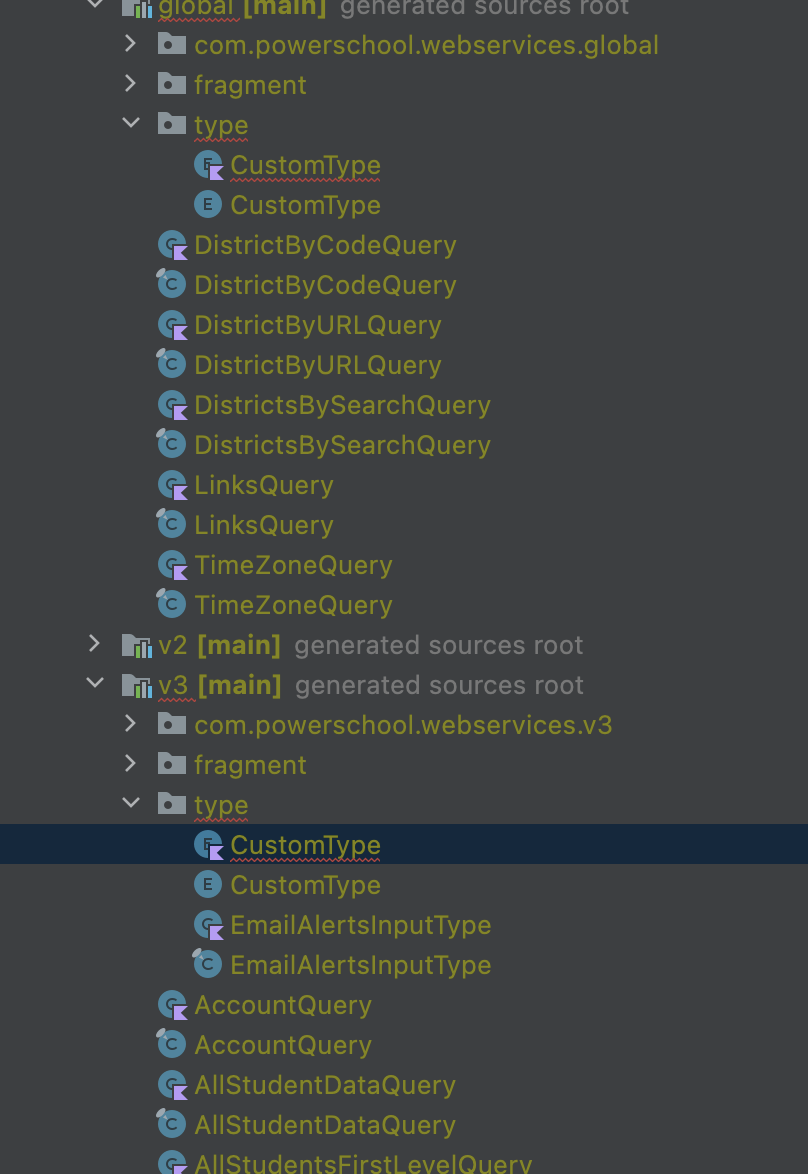Select the DistrictsBySearchQuery class entry
Image resolution: width=808 pixels, height=1174 pixels.
coord(342,444)
